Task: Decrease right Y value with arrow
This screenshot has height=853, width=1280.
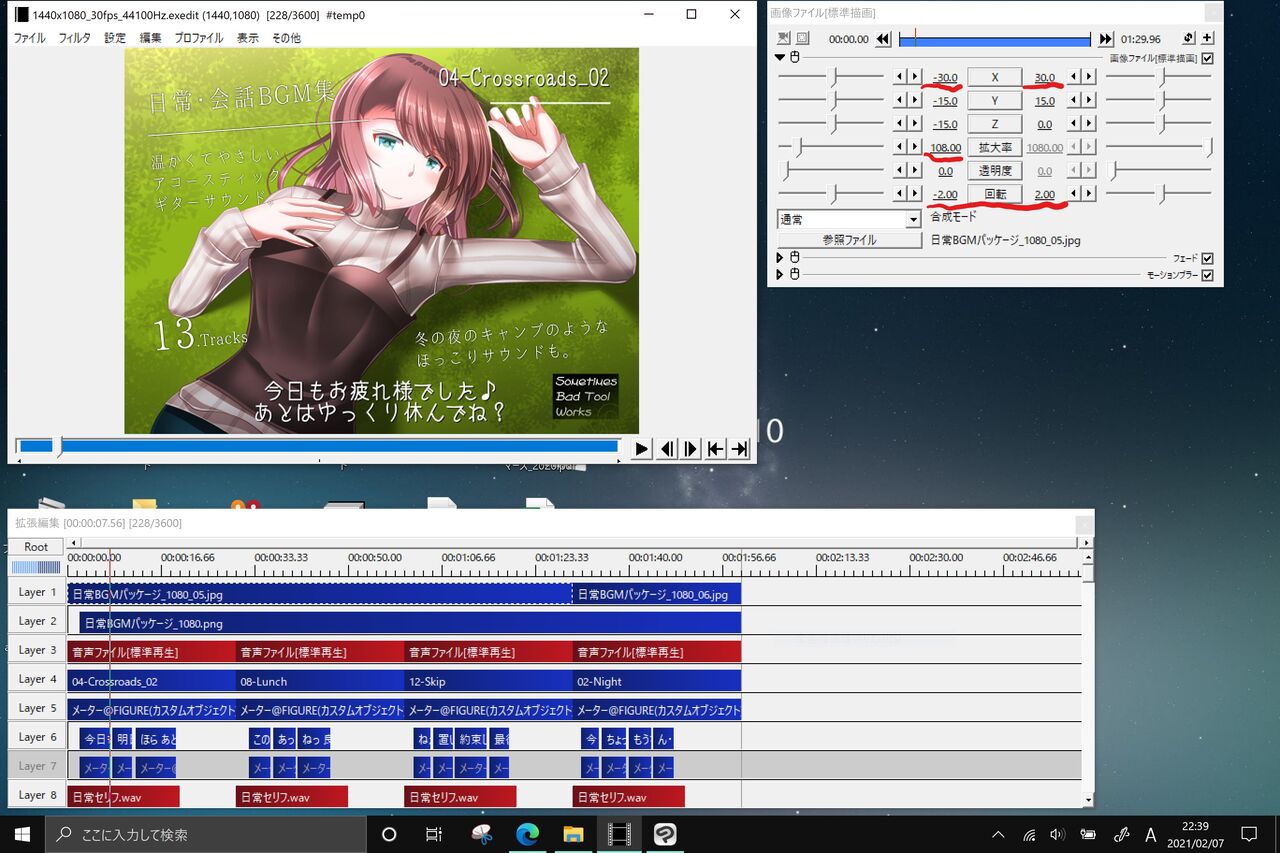Action: [1074, 101]
